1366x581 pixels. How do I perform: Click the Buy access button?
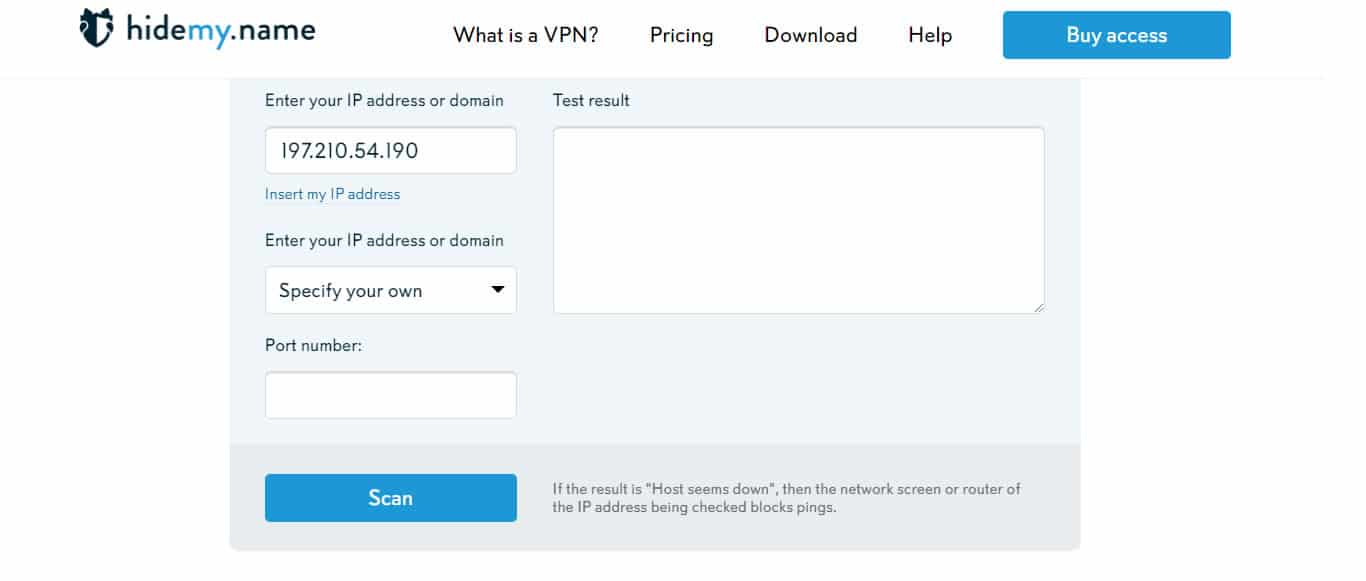(x=1117, y=35)
